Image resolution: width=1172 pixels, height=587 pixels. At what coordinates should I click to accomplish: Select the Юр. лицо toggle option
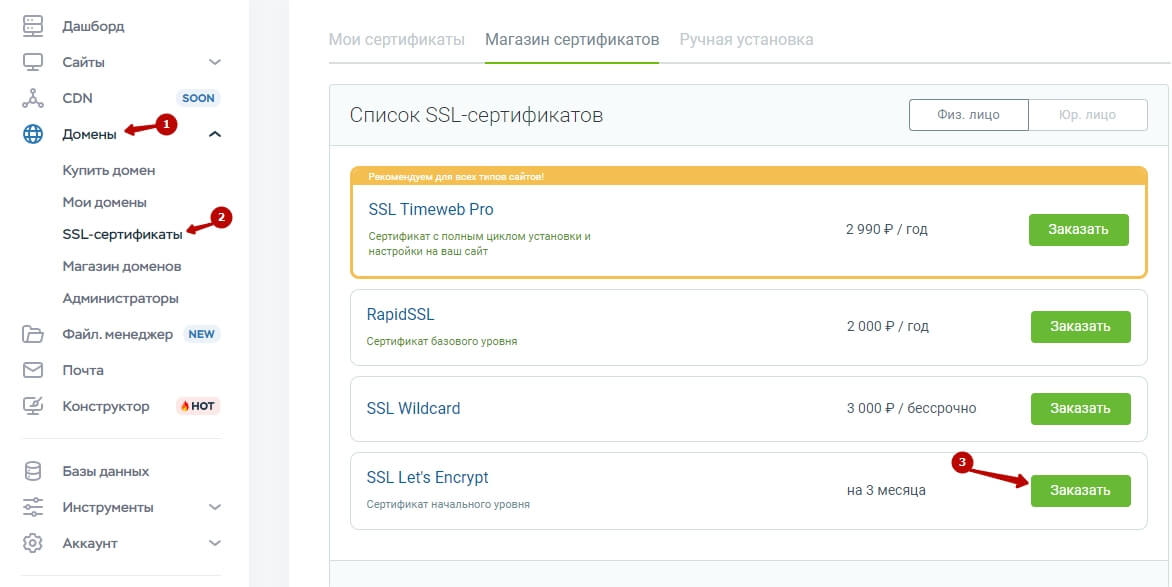[1088, 115]
